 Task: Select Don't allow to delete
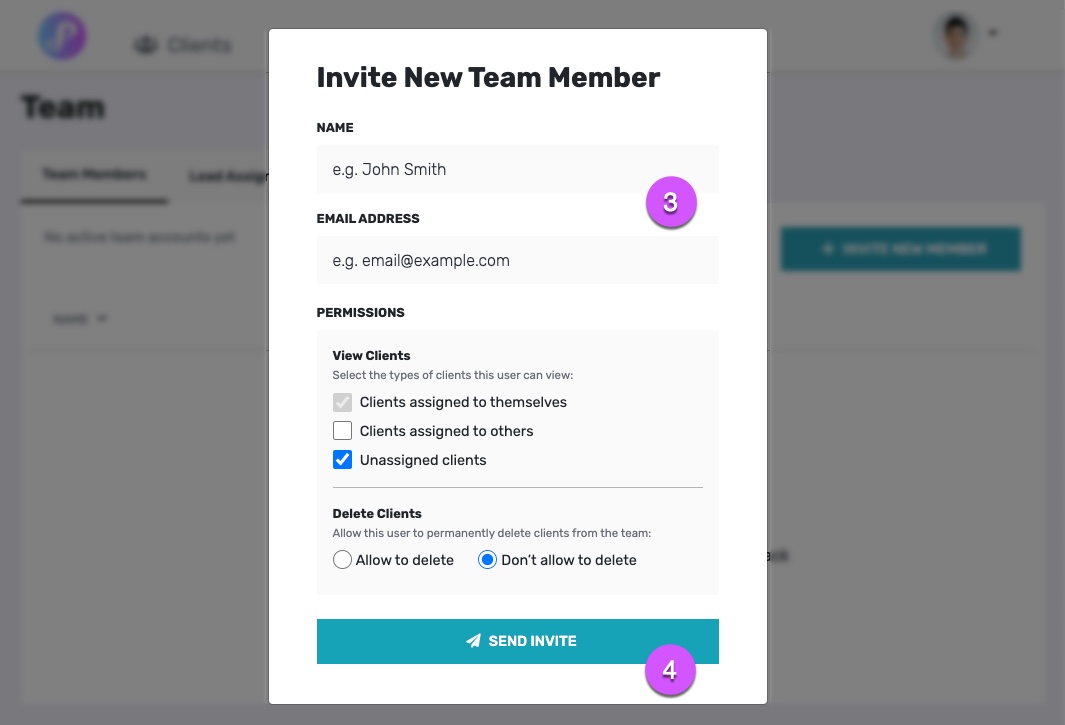pyautogui.click(x=487, y=560)
